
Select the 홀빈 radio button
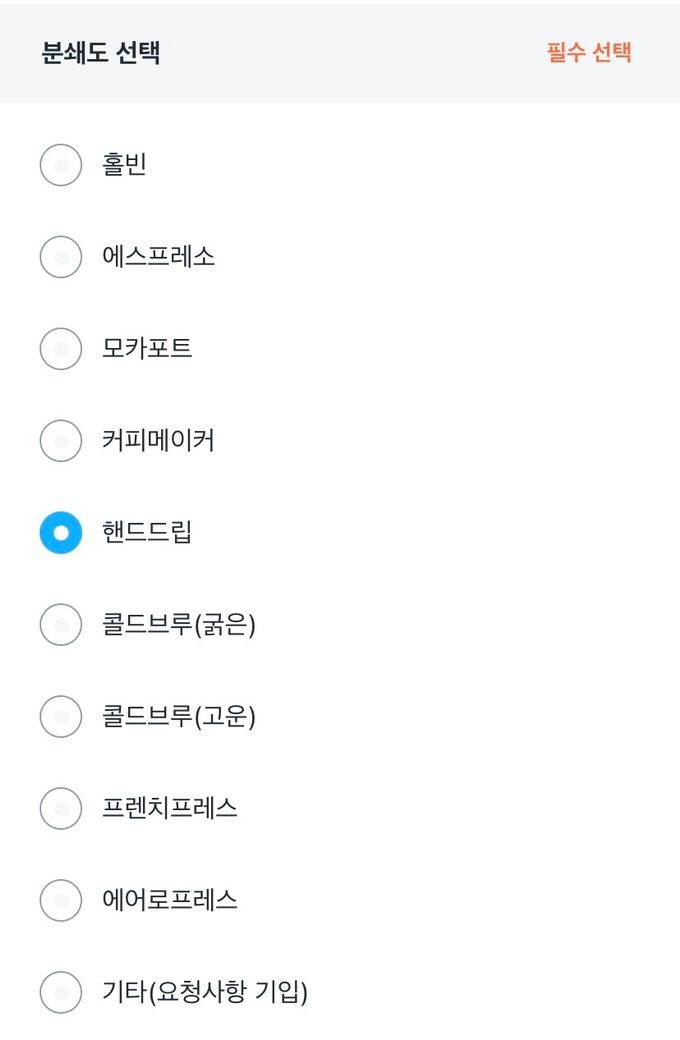[61, 165]
